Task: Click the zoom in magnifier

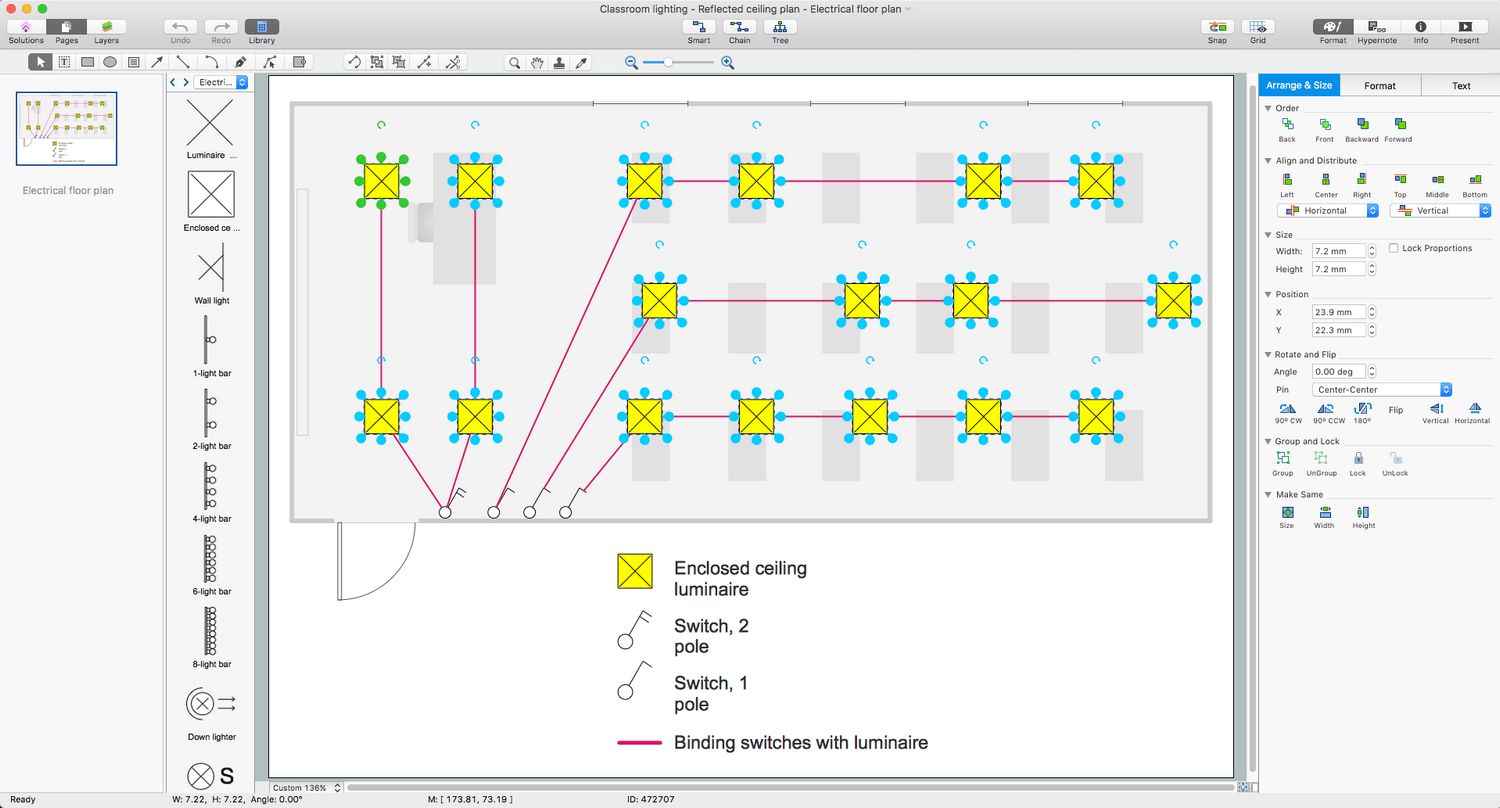Action: click(x=727, y=62)
